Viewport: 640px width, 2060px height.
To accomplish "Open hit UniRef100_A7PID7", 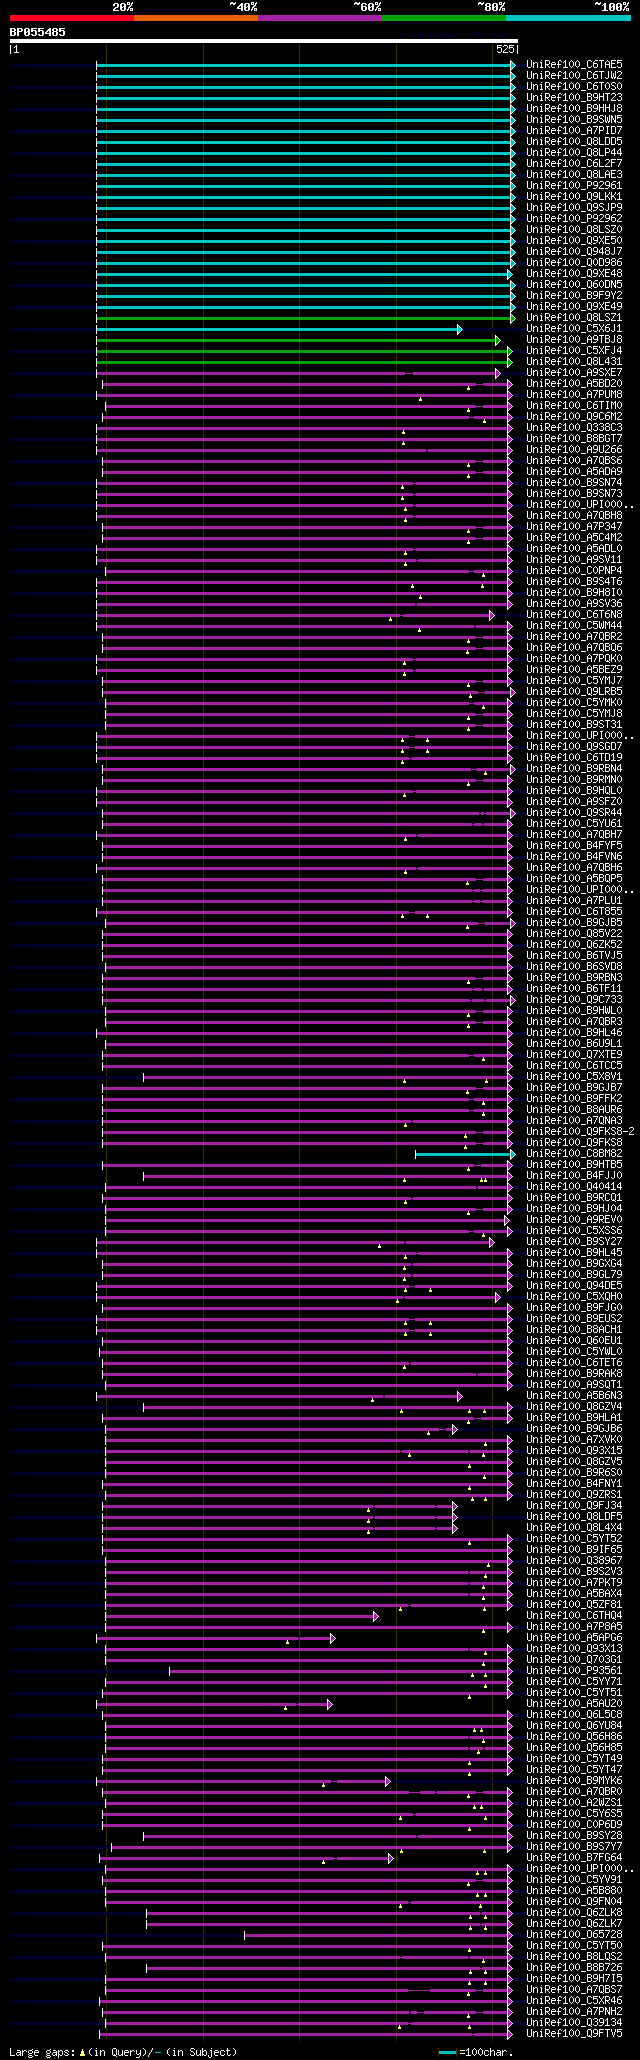I will point(574,130).
